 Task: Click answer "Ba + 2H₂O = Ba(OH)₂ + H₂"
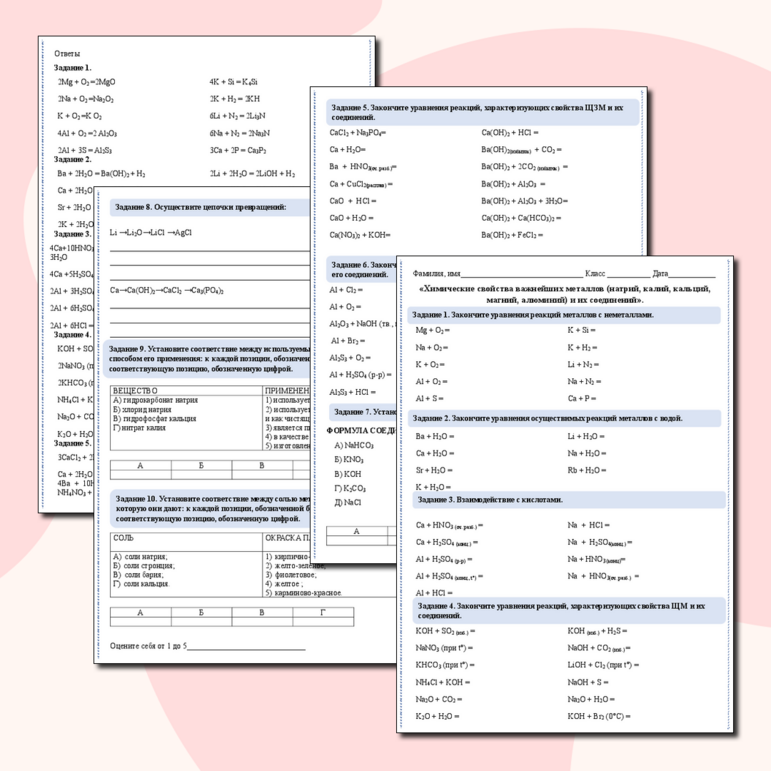click(101, 174)
